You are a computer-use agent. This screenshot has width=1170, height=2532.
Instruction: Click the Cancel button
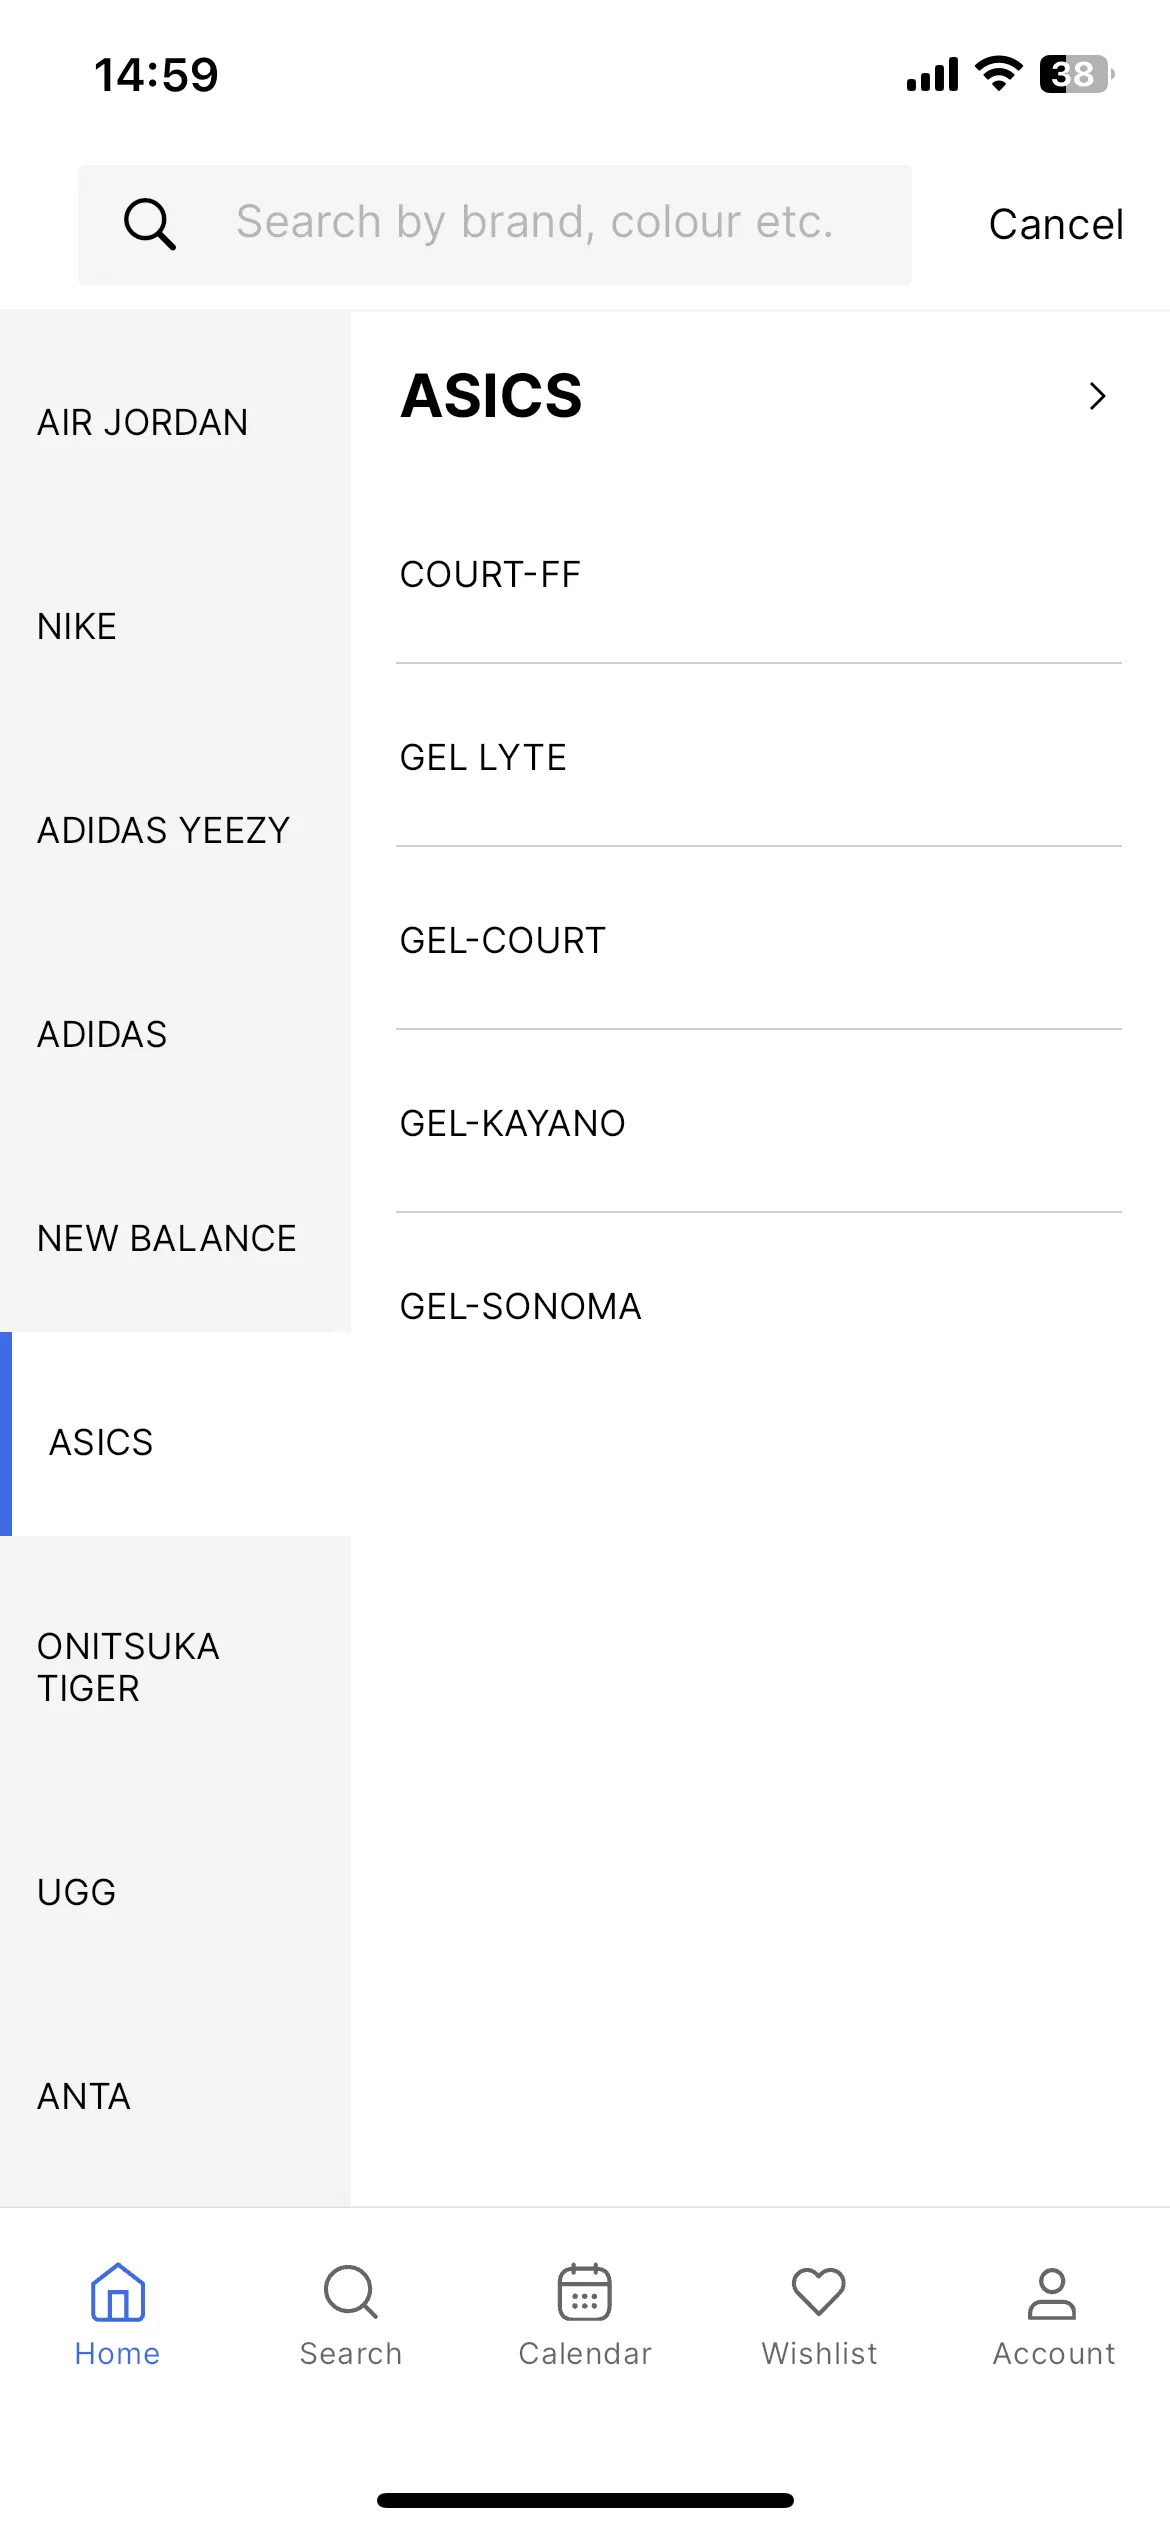[x=1056, y=224]
